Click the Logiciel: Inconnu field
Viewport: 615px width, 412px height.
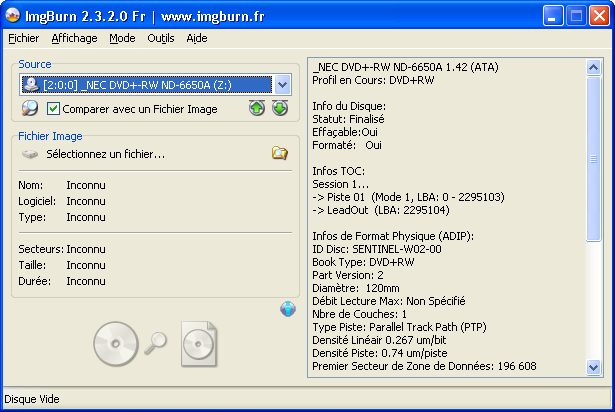pos(62,201)
